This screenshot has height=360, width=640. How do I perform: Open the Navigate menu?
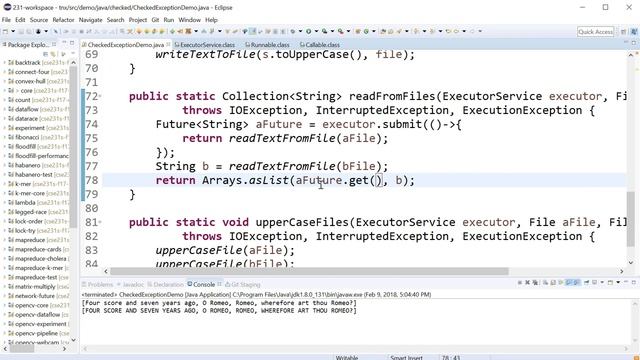pyautogui.click(x=91, y=20)
